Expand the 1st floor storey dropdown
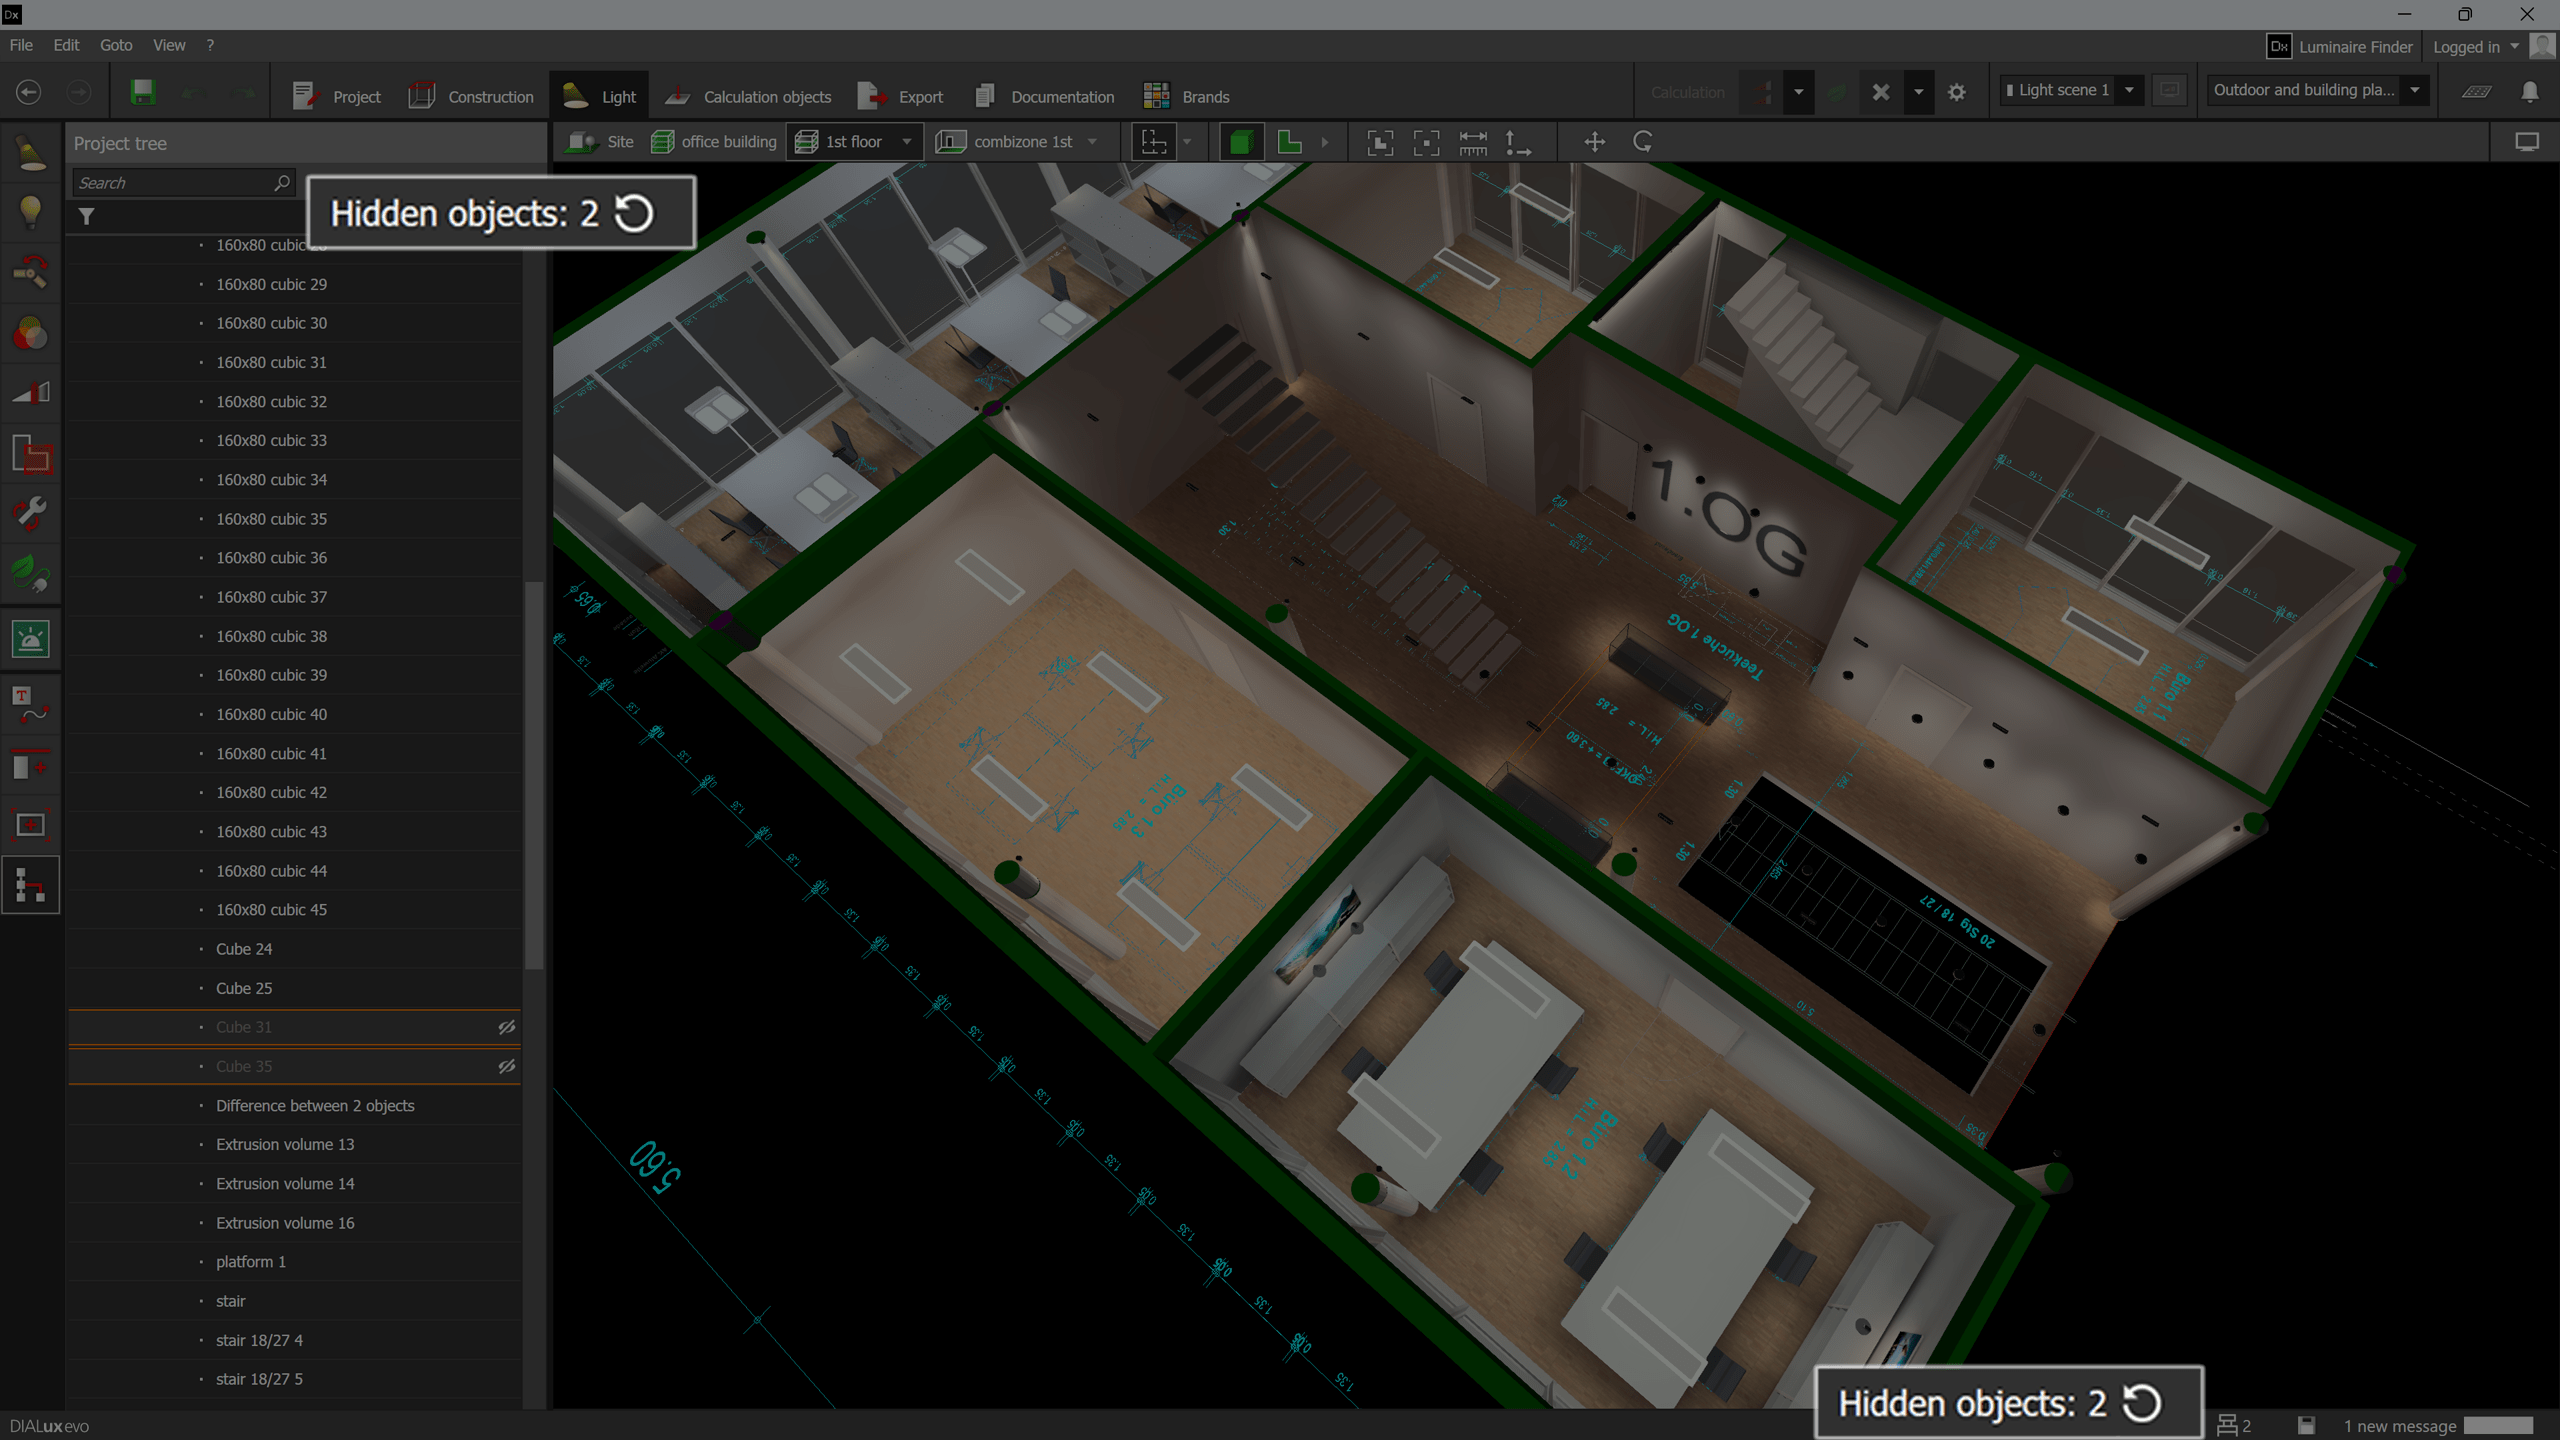2560x1440 pixels. click(907, 142)
